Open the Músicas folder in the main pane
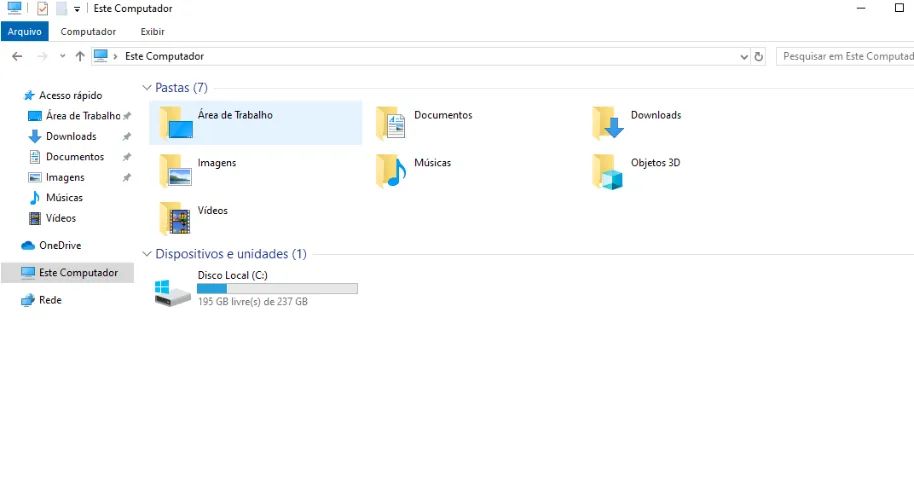This screenshot has width=914, height=480. [x=392, y=171]
